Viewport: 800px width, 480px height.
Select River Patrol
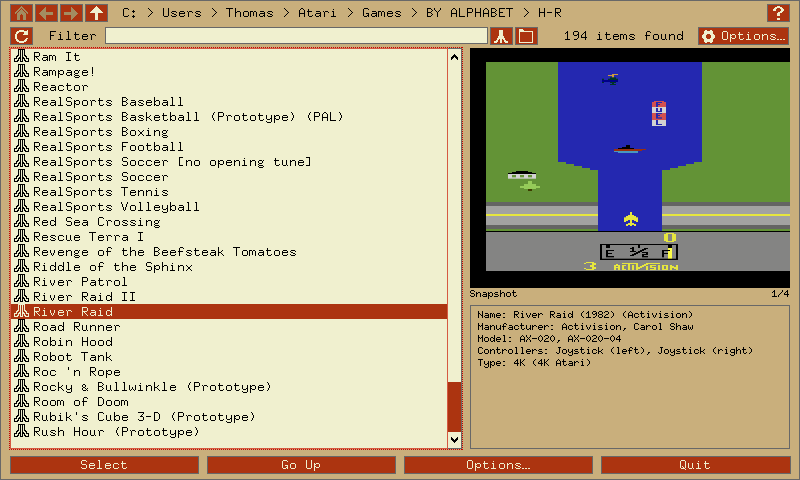[x=229, y=282]
